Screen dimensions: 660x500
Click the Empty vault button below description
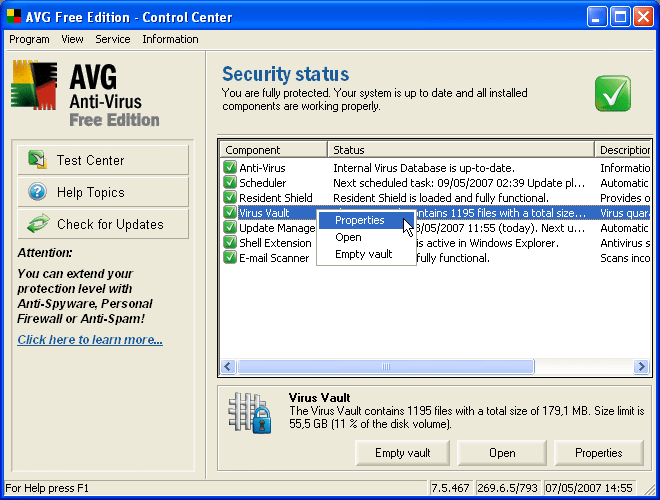point(402,453)
